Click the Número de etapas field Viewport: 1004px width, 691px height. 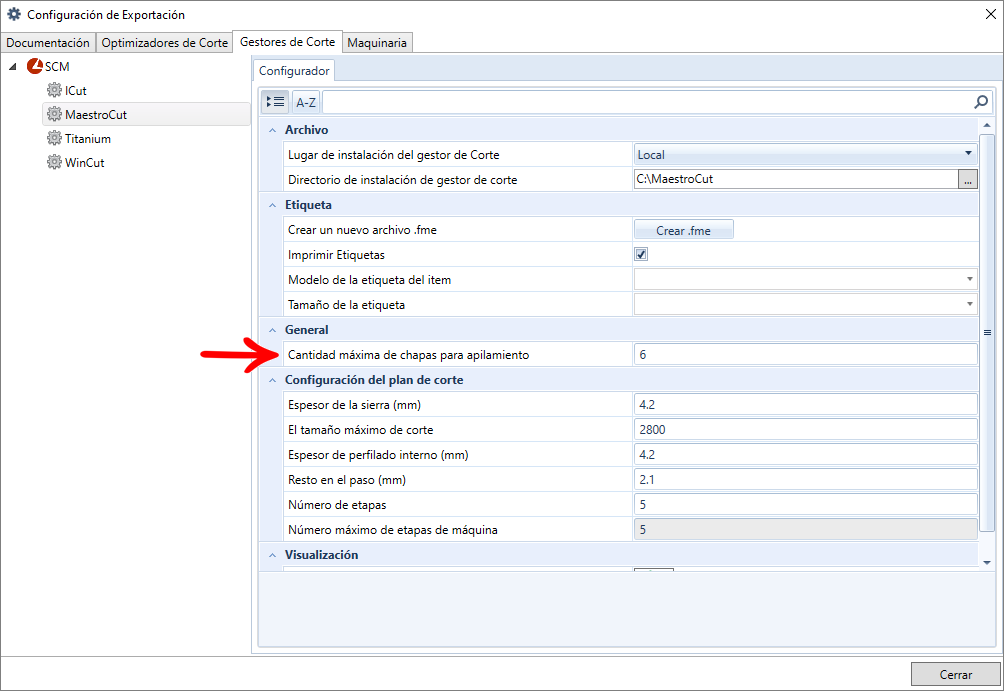[806, 504]
